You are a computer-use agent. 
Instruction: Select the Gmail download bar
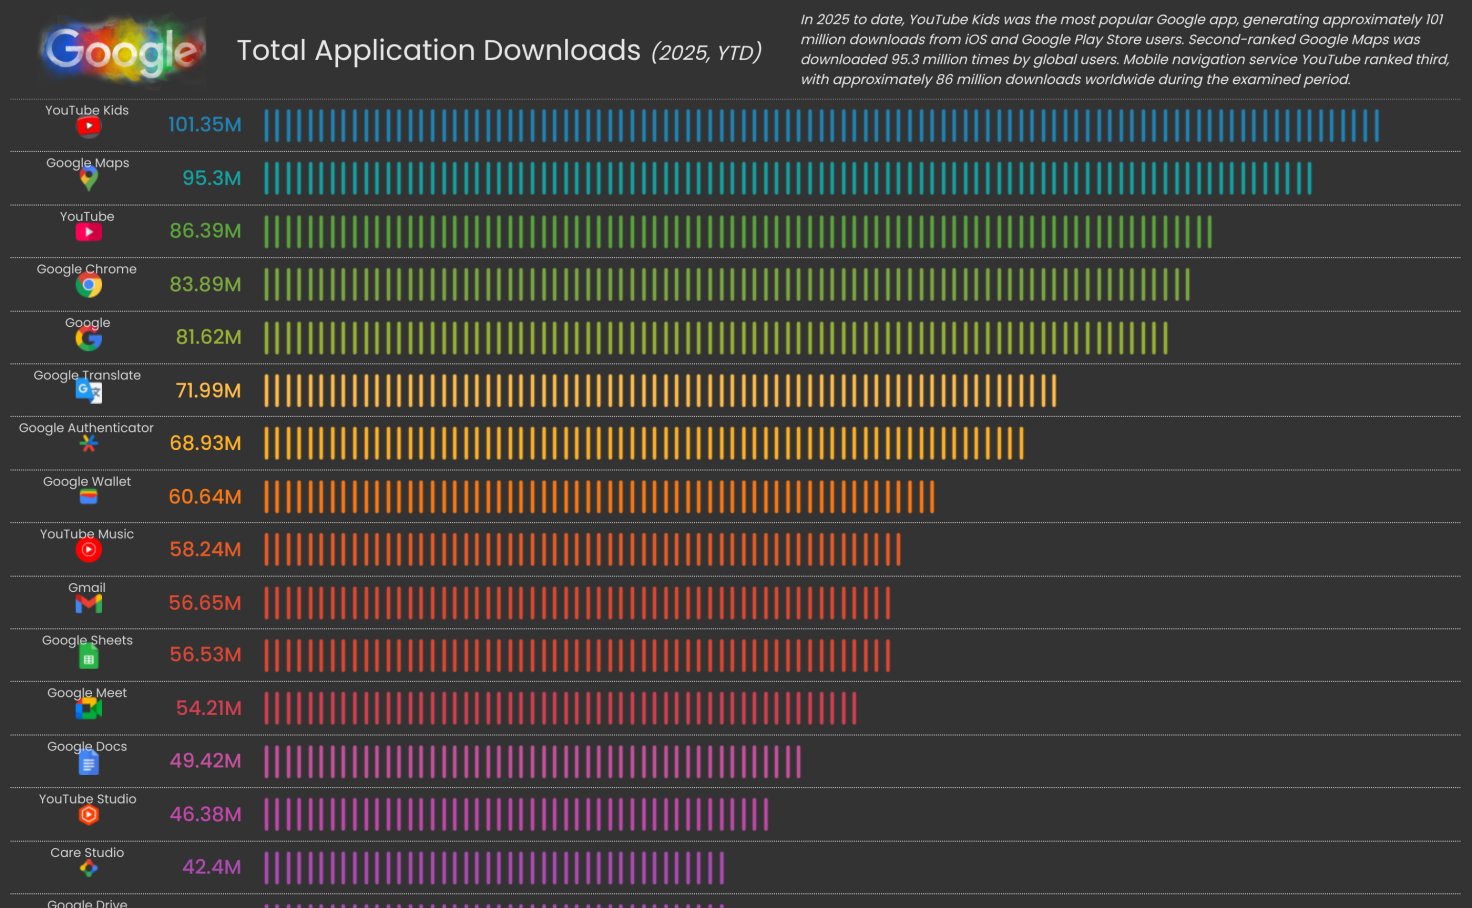click(577, 603)
